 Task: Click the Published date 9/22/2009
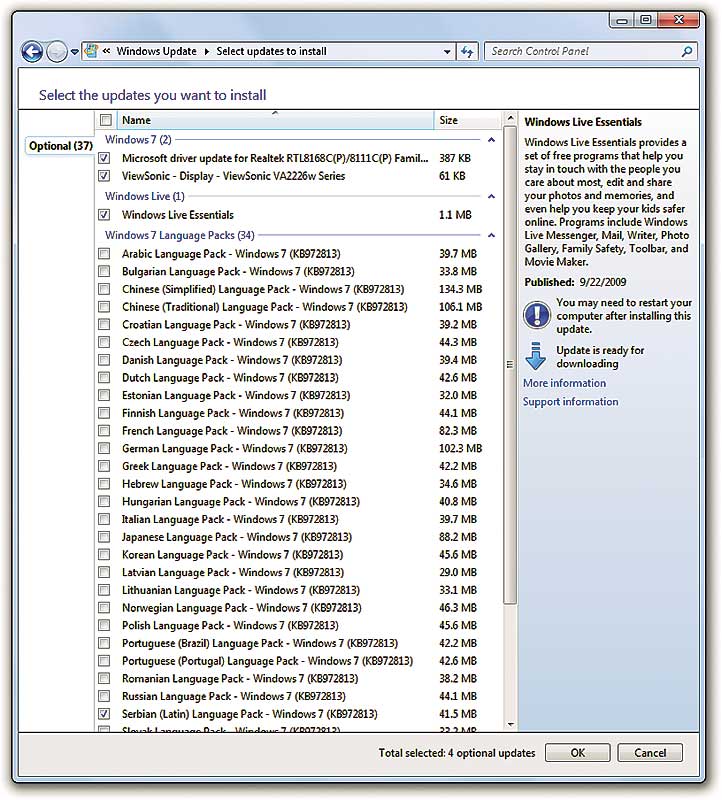[x=603, y=283]
